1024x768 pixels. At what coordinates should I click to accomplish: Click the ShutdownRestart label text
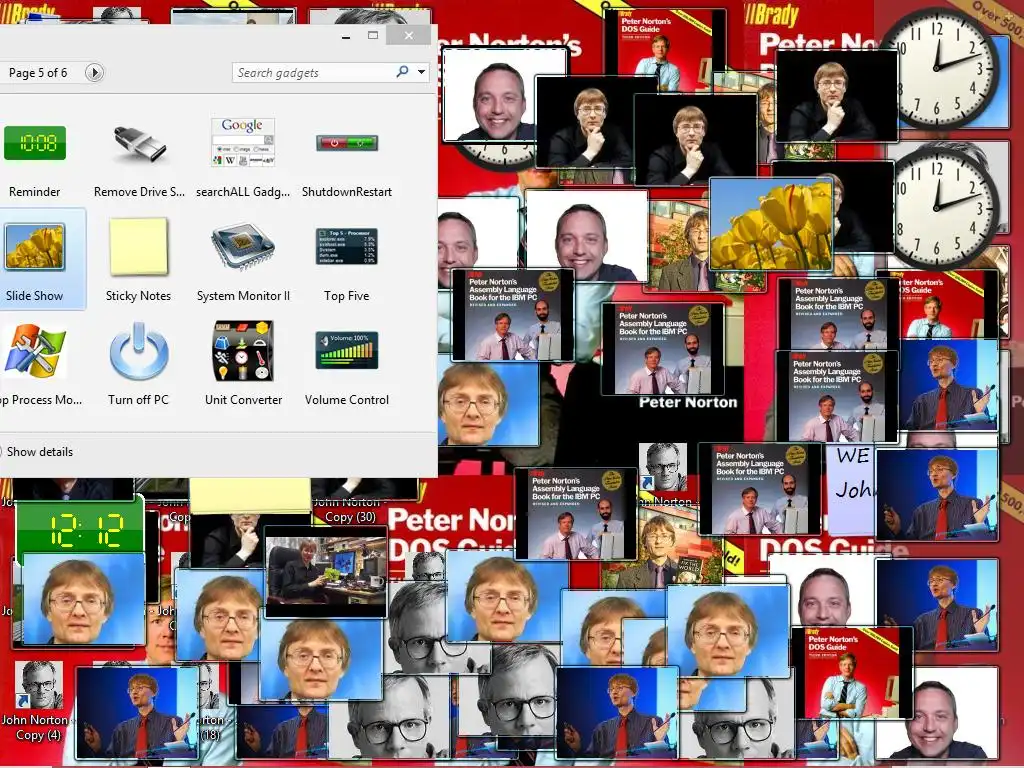click(x=347, y=192)
